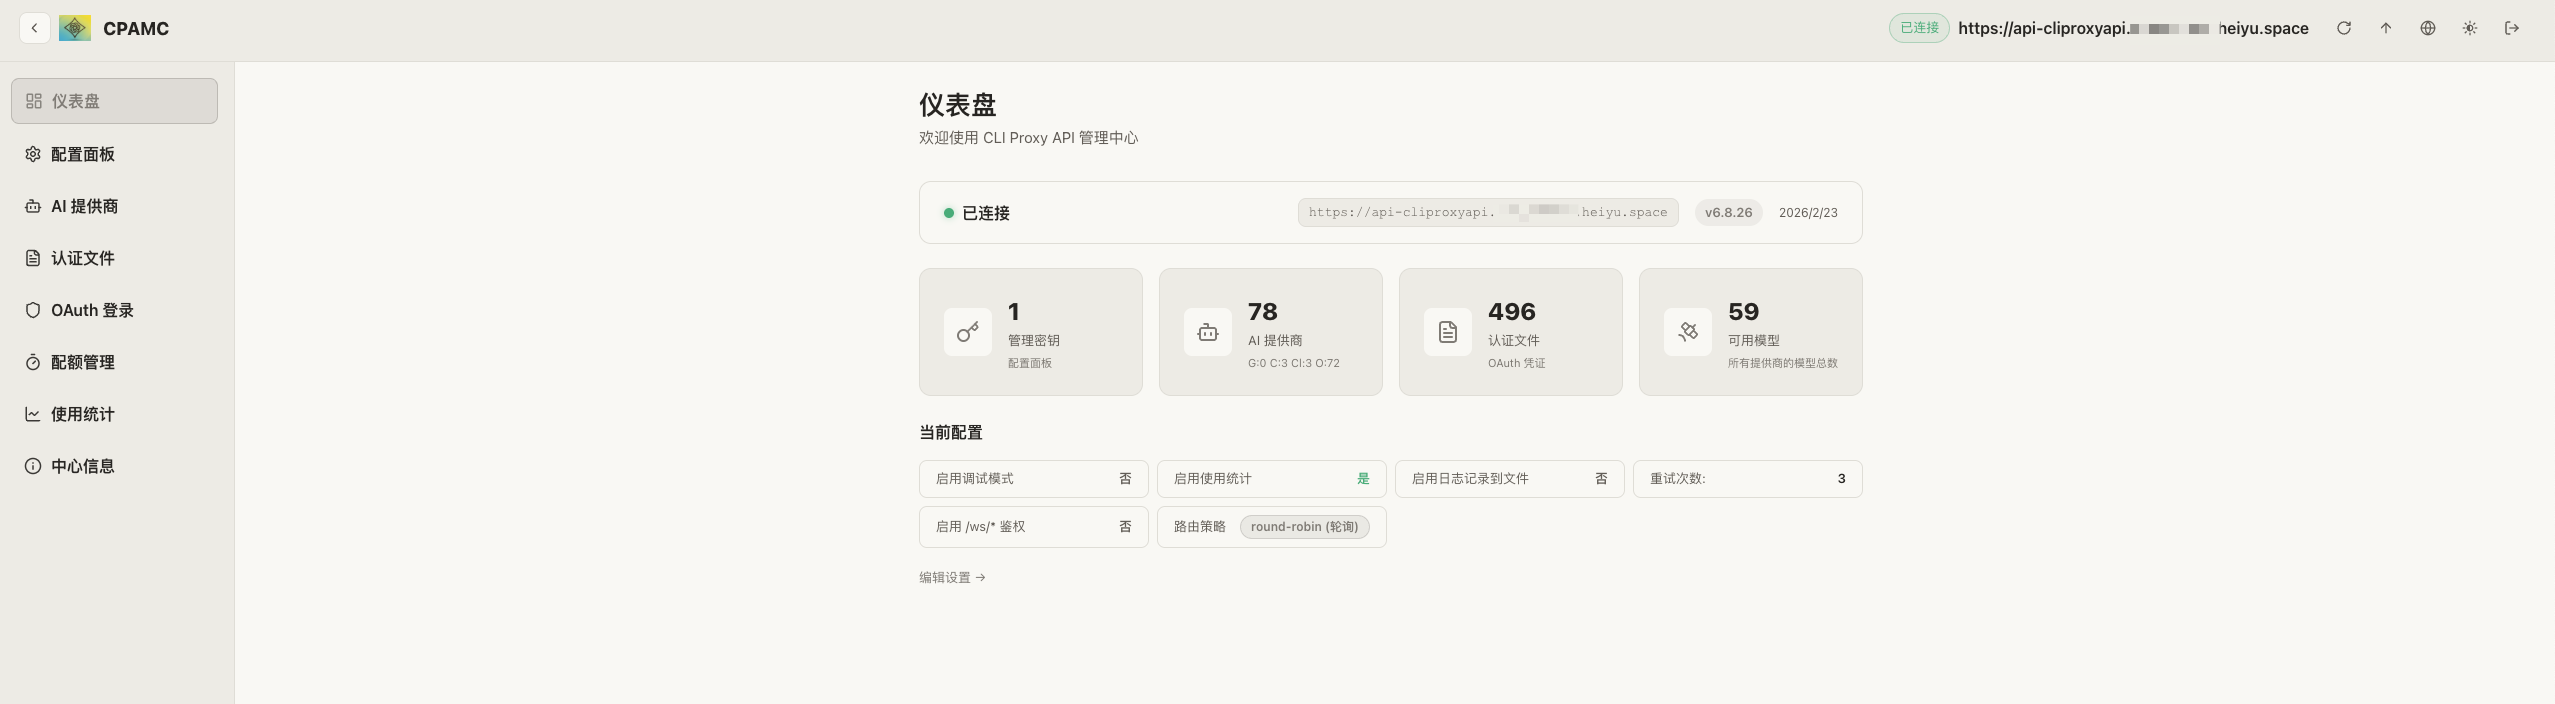Click the logout icon at top right

[x=2511, y=28]
